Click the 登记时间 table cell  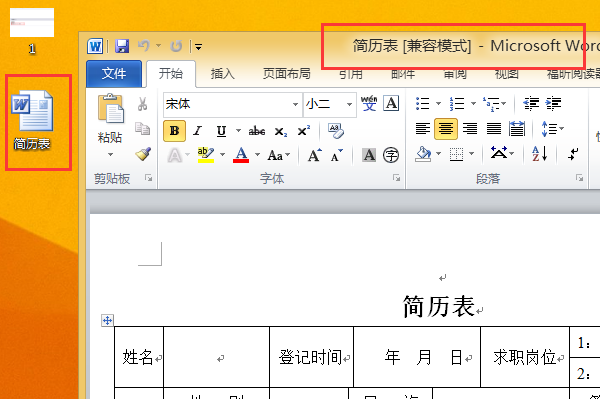pyautogui.click(x=311, y=357)
